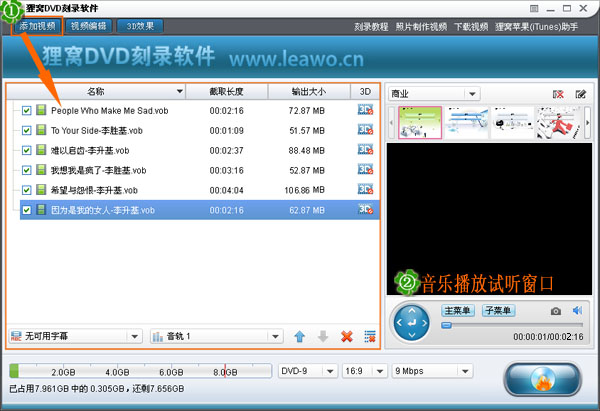Uncheck the 因为是我的女人 video checkbox
The height and width of the screenshot is (411, 600).
coord(26,210)
